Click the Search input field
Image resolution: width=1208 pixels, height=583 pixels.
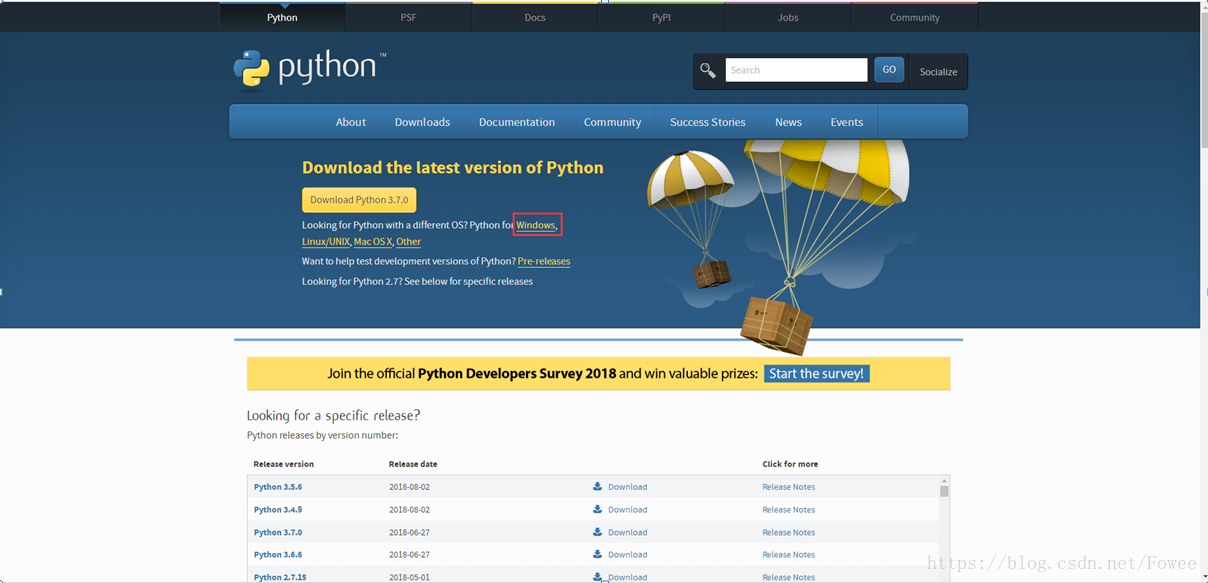coord(796,70)
